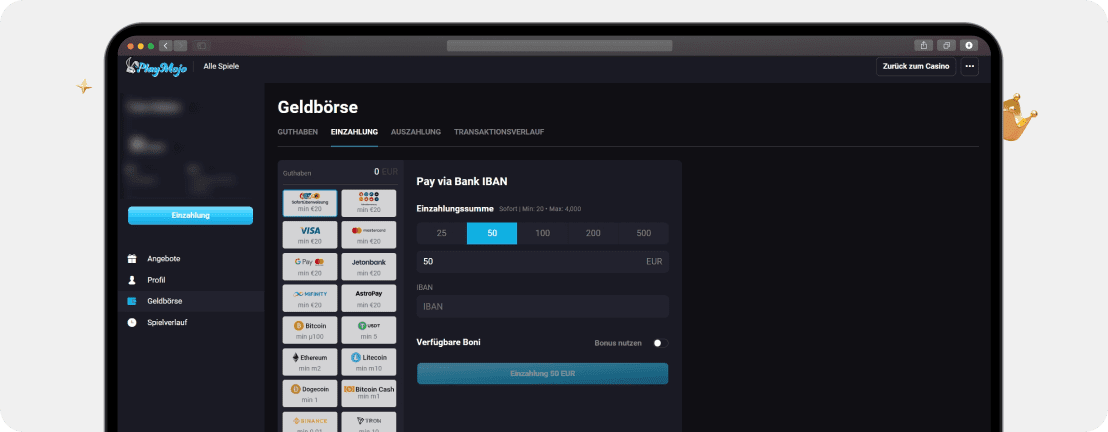The width and height of the screenshot is (1108, 432).
Task: Click the Pay via Bank IBAN heading
Action: [462, 182]
